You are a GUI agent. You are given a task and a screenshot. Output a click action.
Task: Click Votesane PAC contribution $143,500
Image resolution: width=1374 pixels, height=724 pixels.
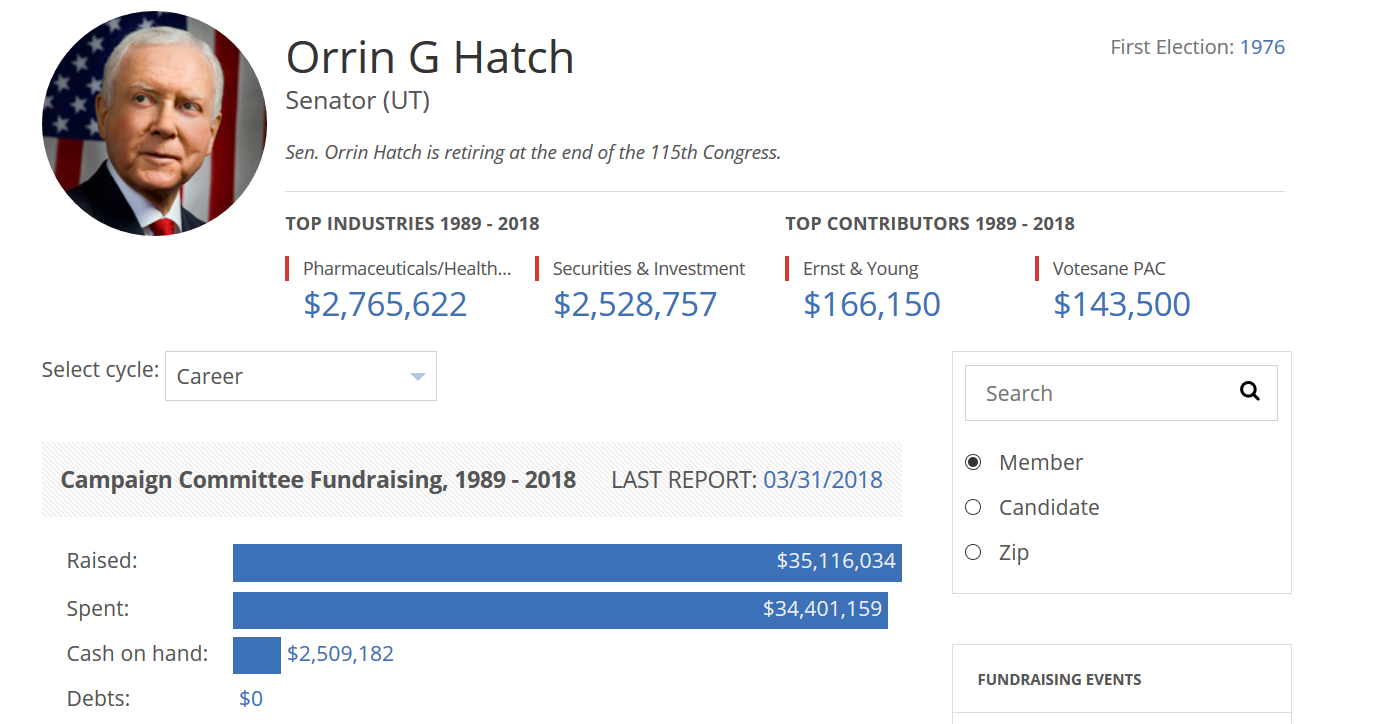[1122, 304]
